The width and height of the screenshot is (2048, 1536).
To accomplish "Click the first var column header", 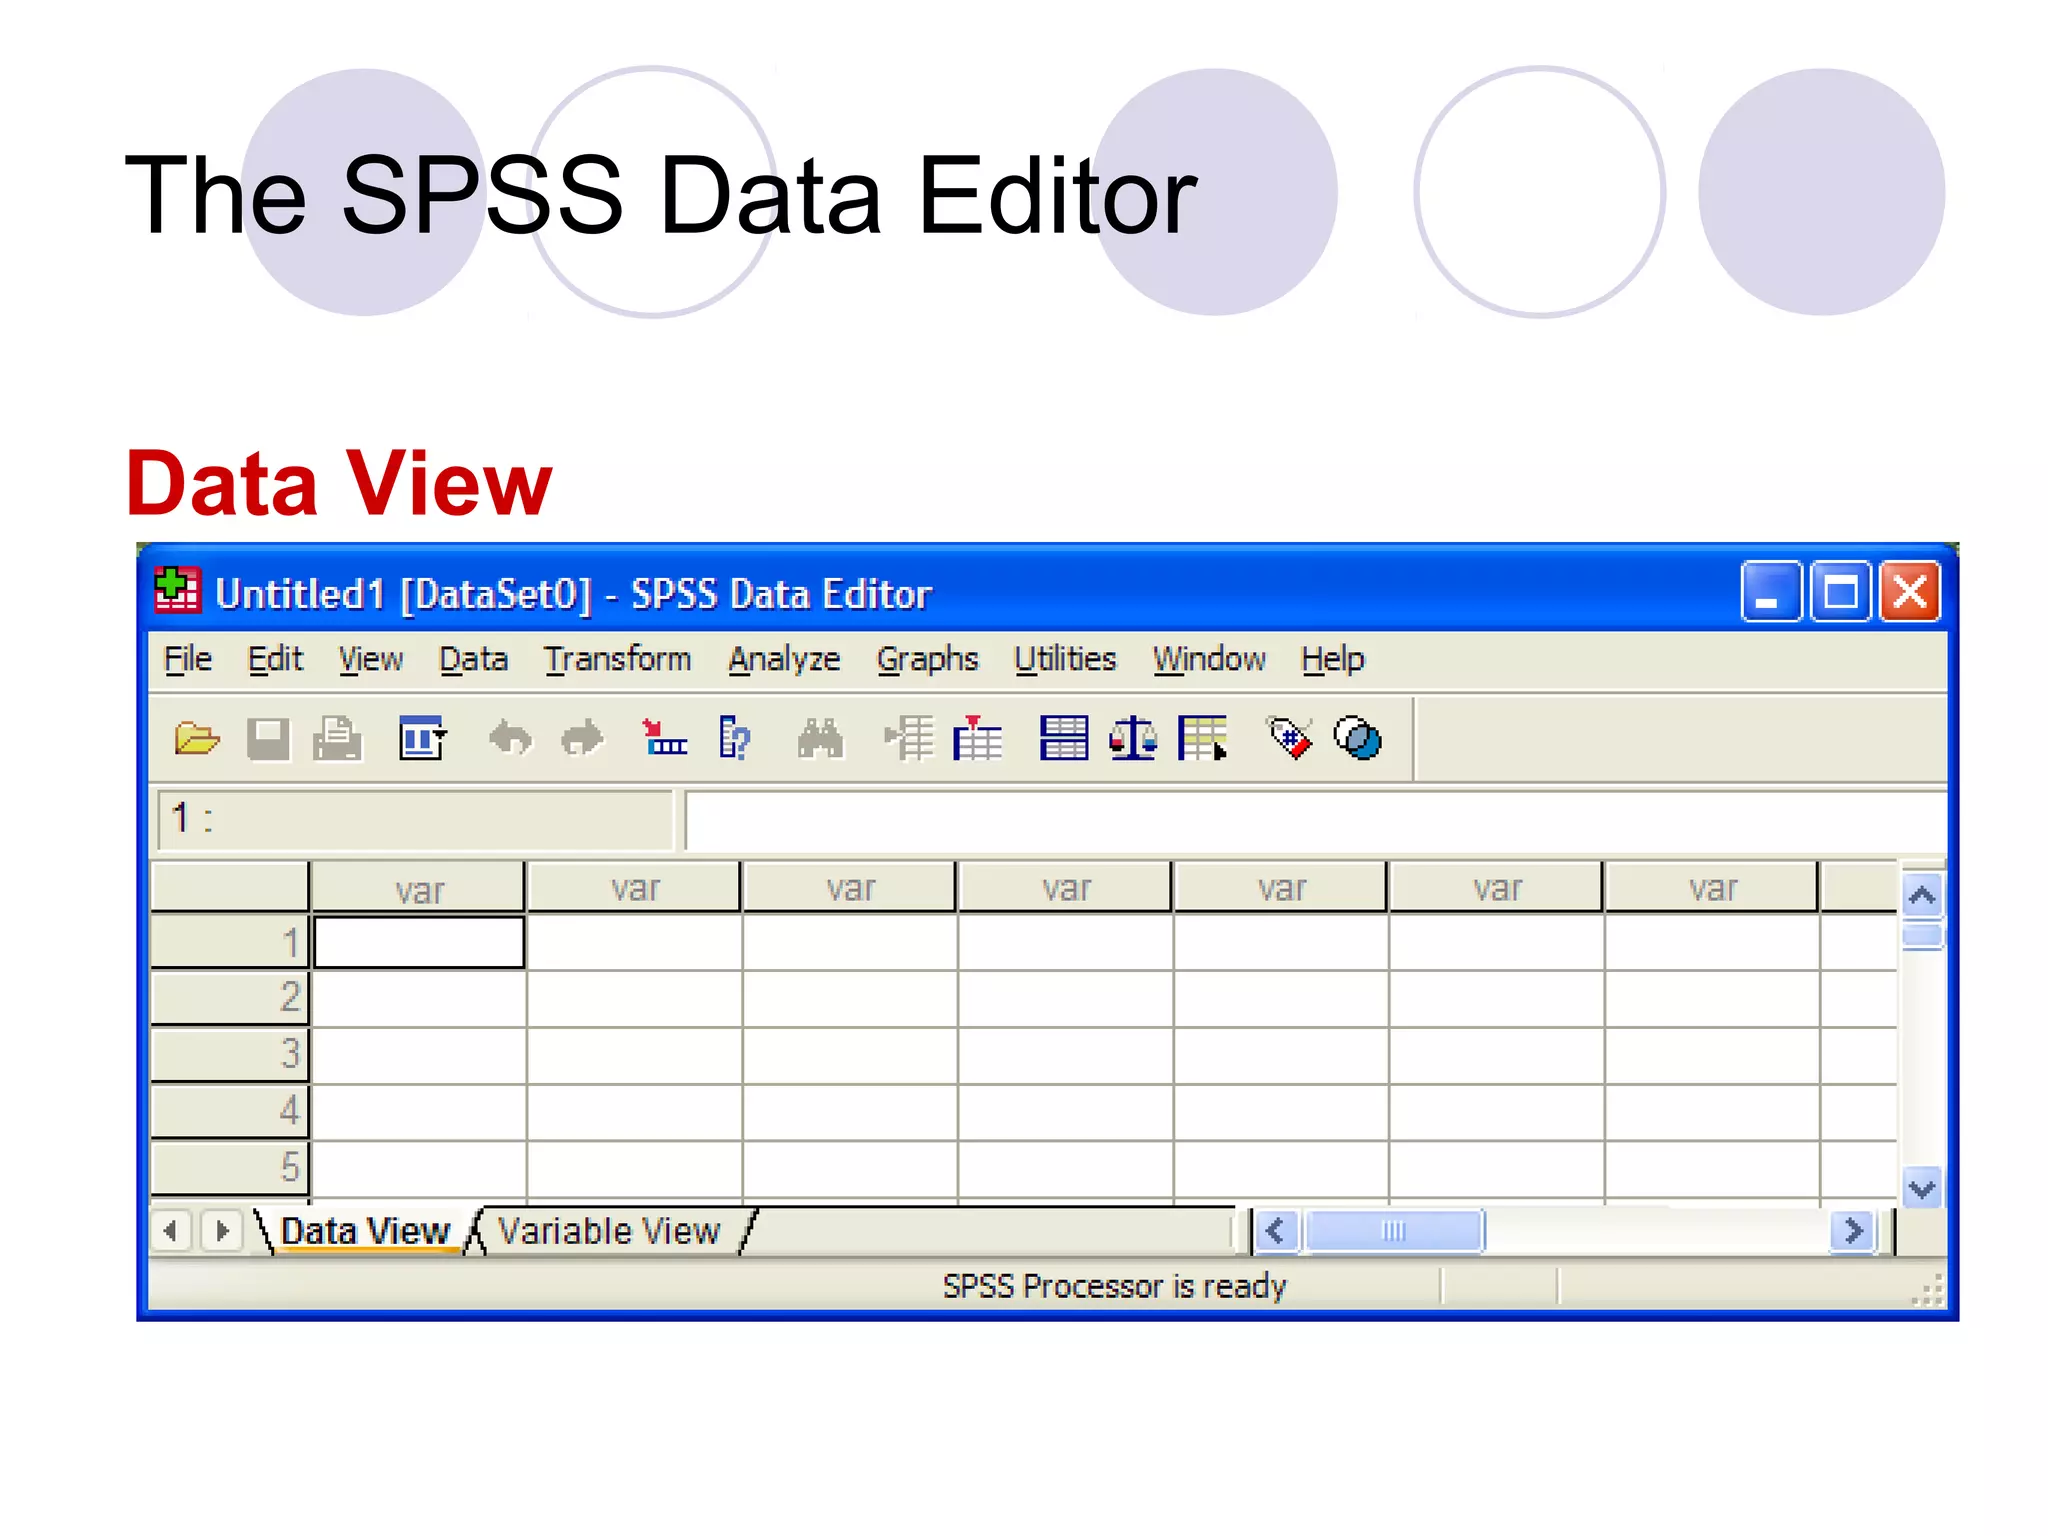I will click(418, 888).
